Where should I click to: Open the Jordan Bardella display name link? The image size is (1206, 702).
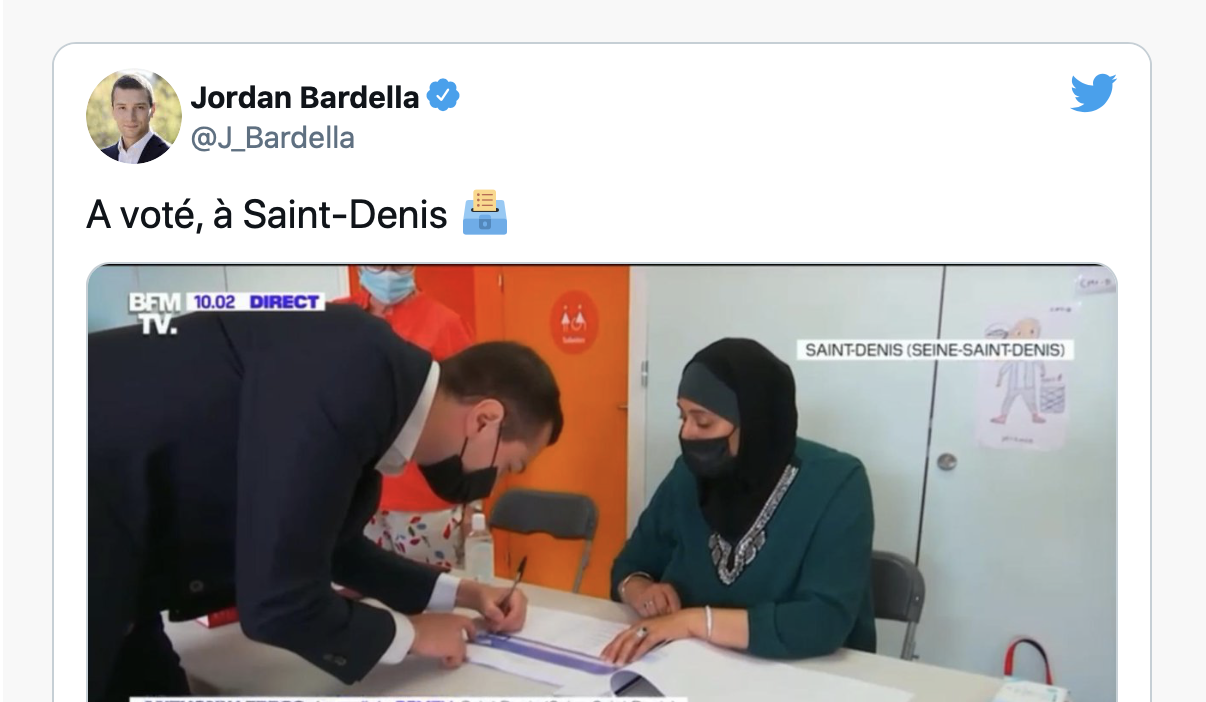point(305,97)
